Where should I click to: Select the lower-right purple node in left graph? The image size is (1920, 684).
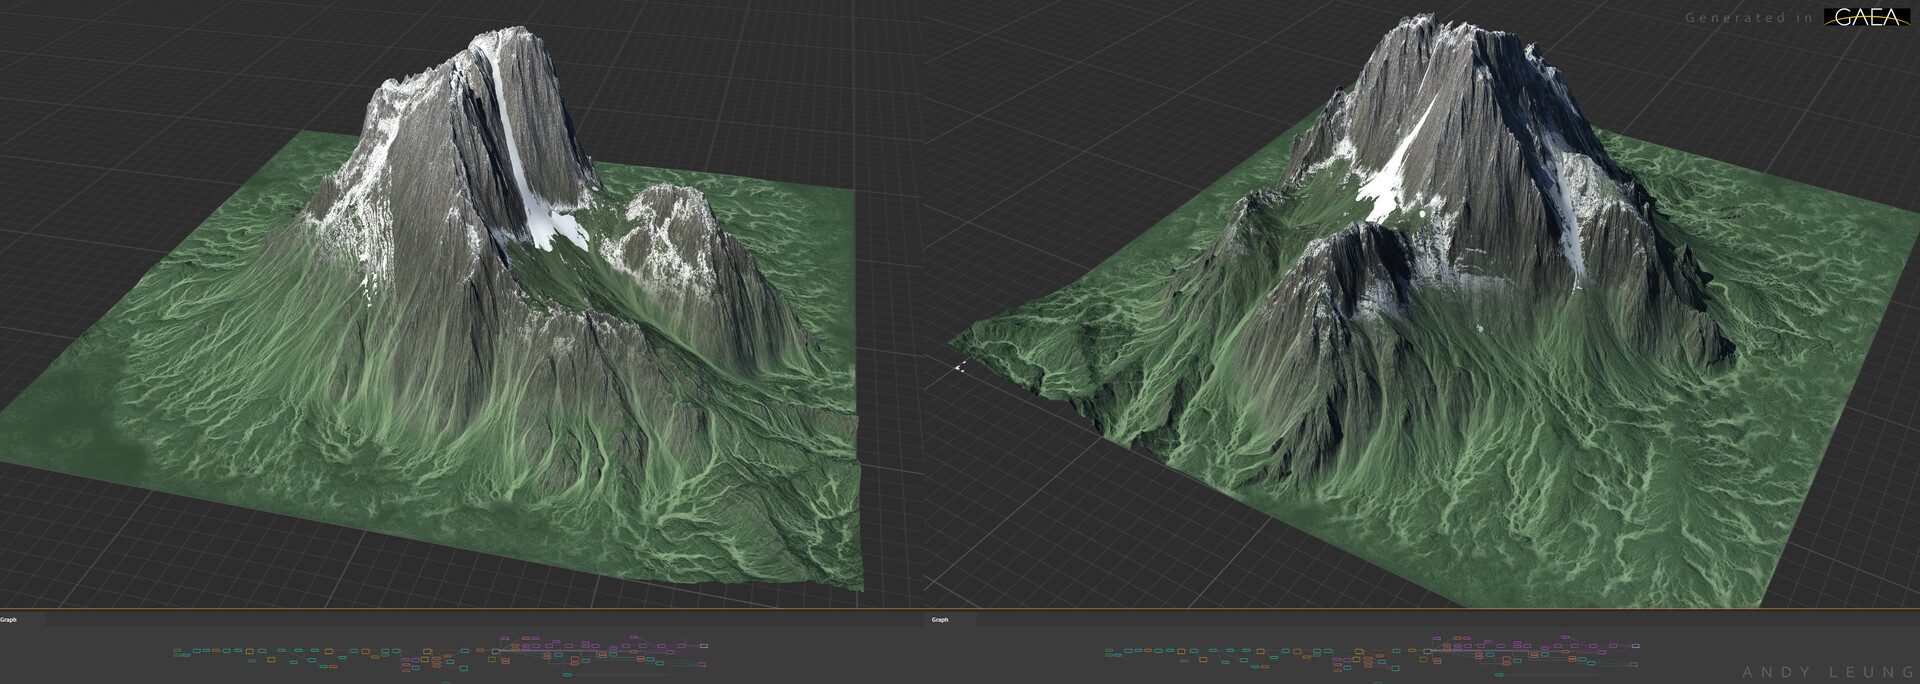coord(701,662)
